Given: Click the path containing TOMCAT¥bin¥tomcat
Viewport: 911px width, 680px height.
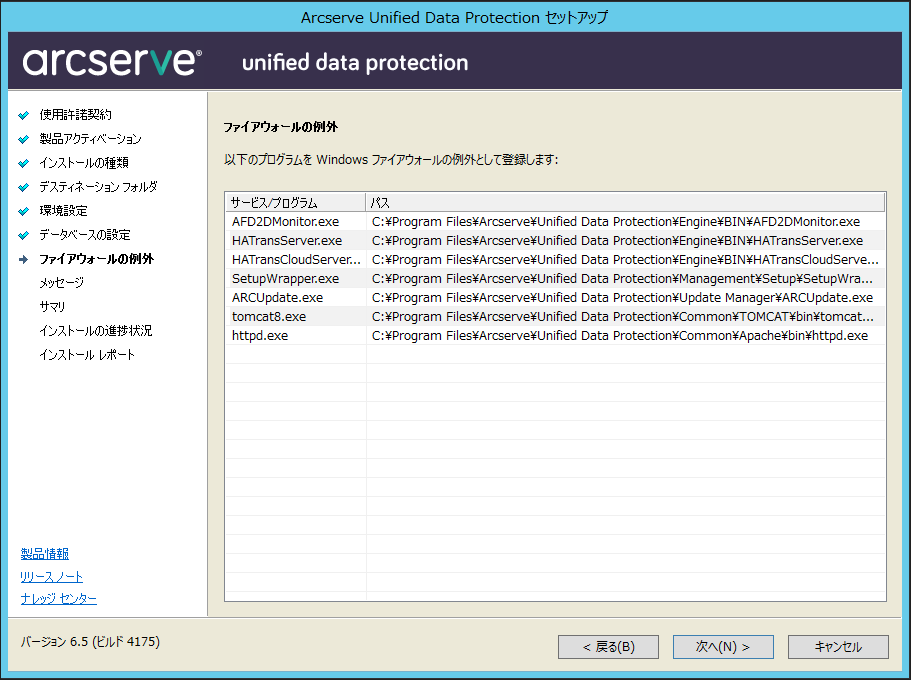Looking at the screenshot, I should pos(622,317).
